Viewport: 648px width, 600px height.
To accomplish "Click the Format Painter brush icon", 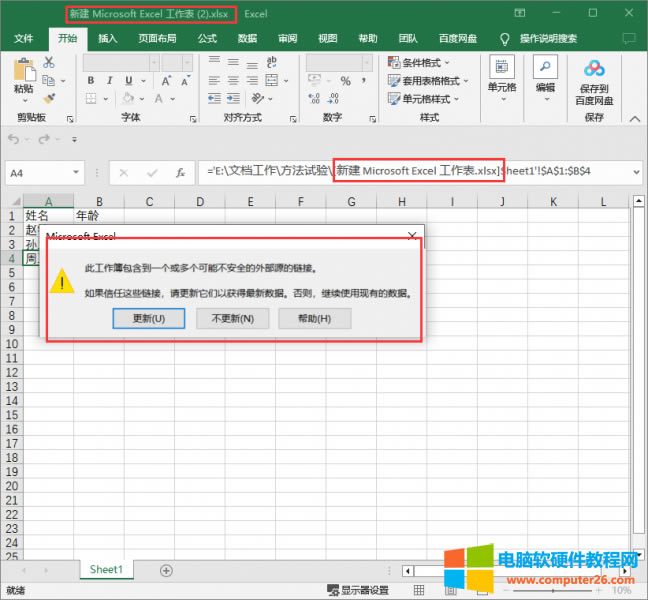I will 49,98.
